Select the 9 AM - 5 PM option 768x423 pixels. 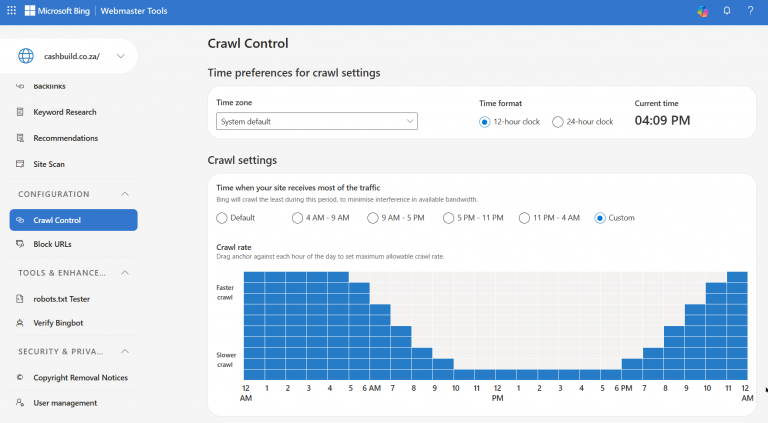tap(373, 218)
